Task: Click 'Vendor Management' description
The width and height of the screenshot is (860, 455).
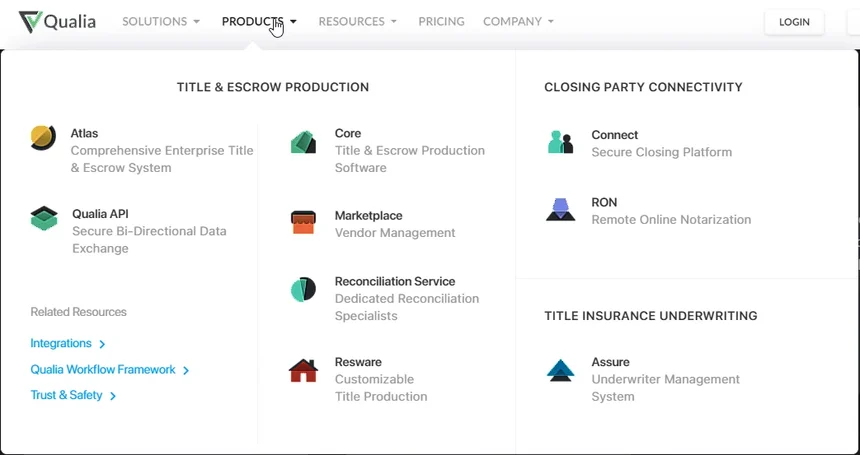Action: 395,233
